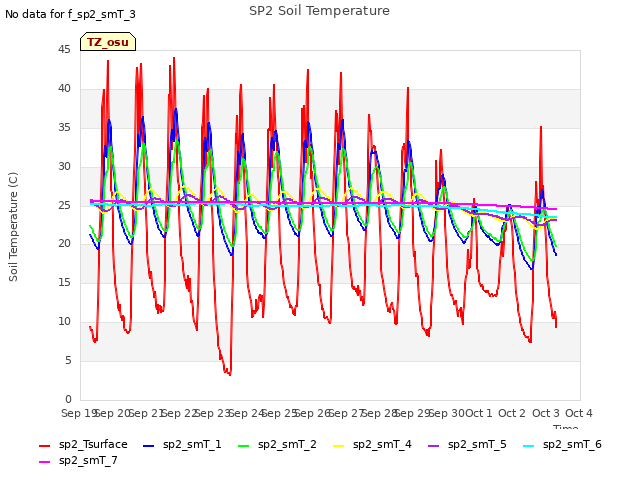Click the yellow sp2_smT_4 legend swatch
Viewport: 640px width, 480px height.
point(339,446)
